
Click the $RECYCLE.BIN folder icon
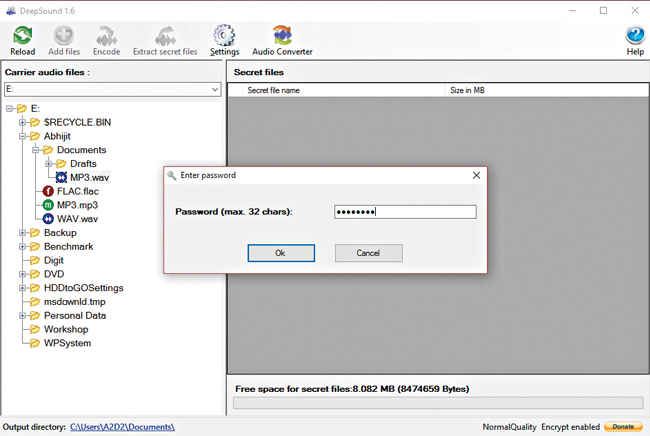pos(35,122)
